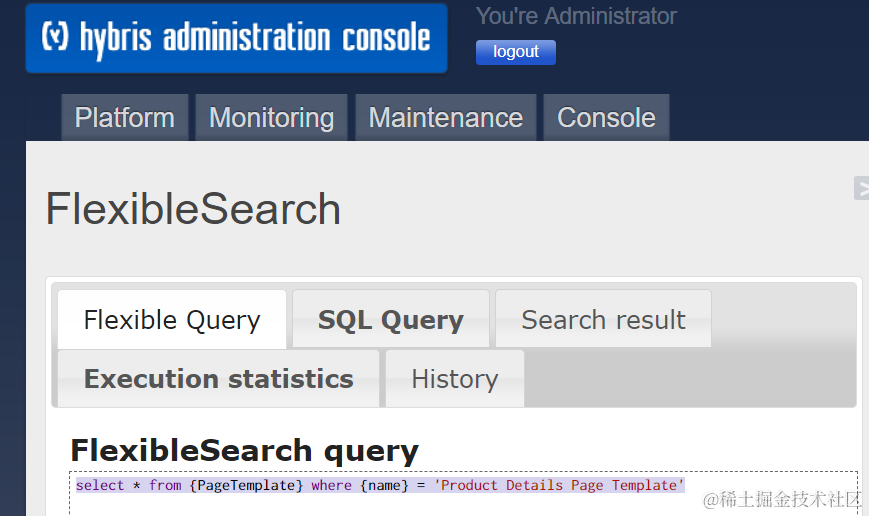Click the FlexibleSearch page heading
This screenshot has width=869, height=516.
click(193, 209)
